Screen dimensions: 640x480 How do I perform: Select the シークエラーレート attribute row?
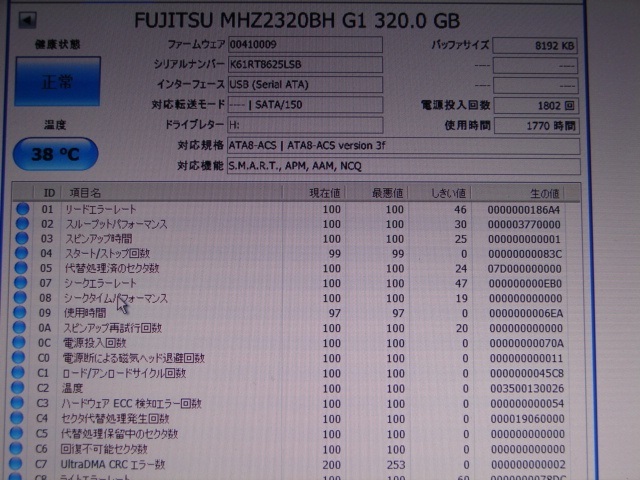pos(296,283)
